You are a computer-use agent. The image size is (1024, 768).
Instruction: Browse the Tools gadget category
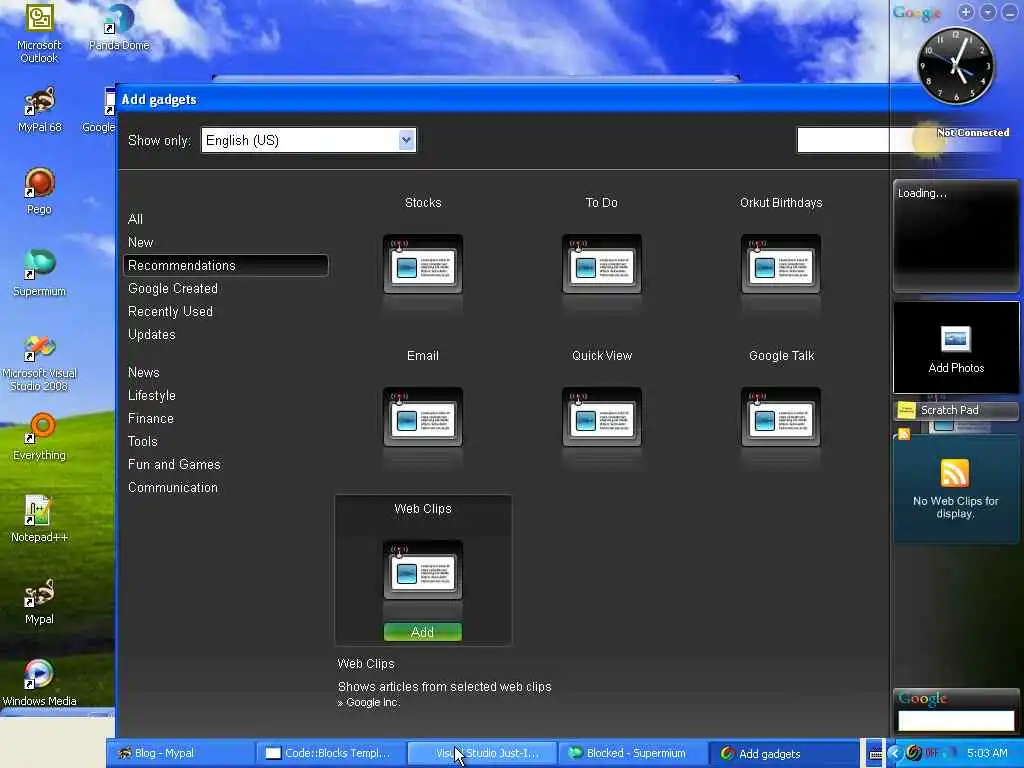(142, 441)
